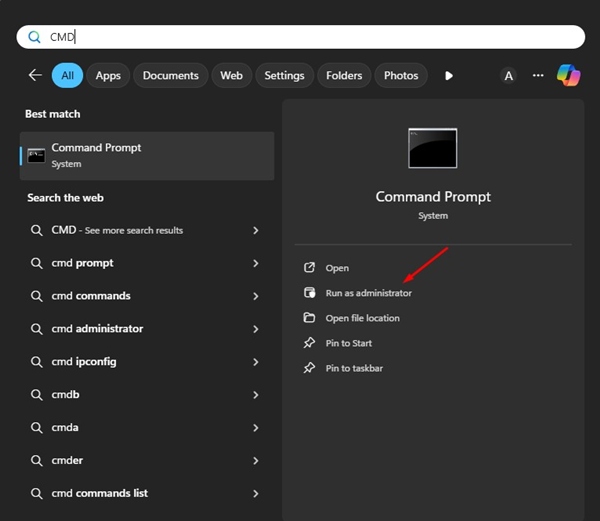This screenshot has width=600, height=521.
Task: Expand the chevron beside cmdb
Action: pos(256,395)
